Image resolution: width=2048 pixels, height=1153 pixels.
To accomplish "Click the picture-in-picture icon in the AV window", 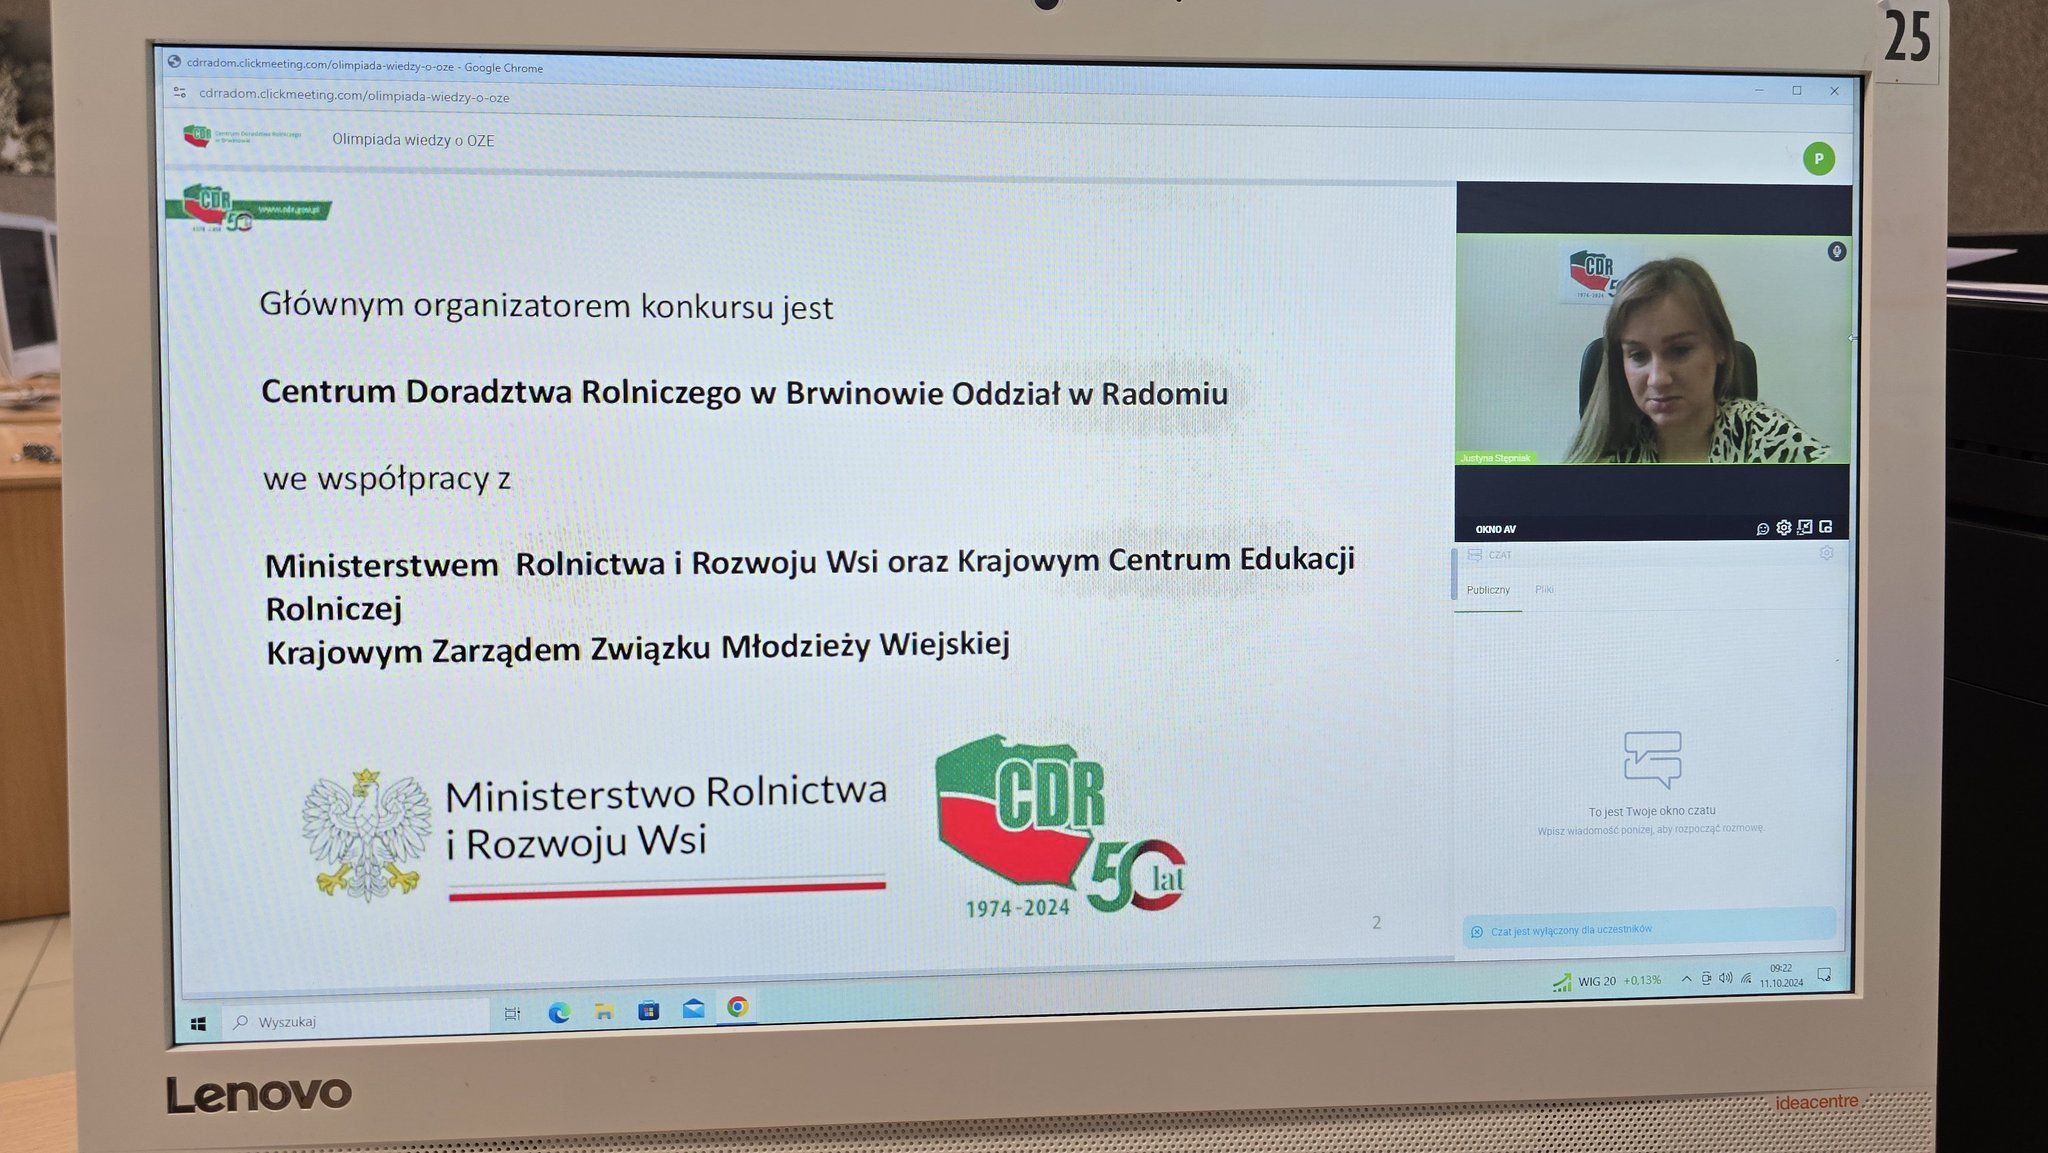I will 1826,527.
